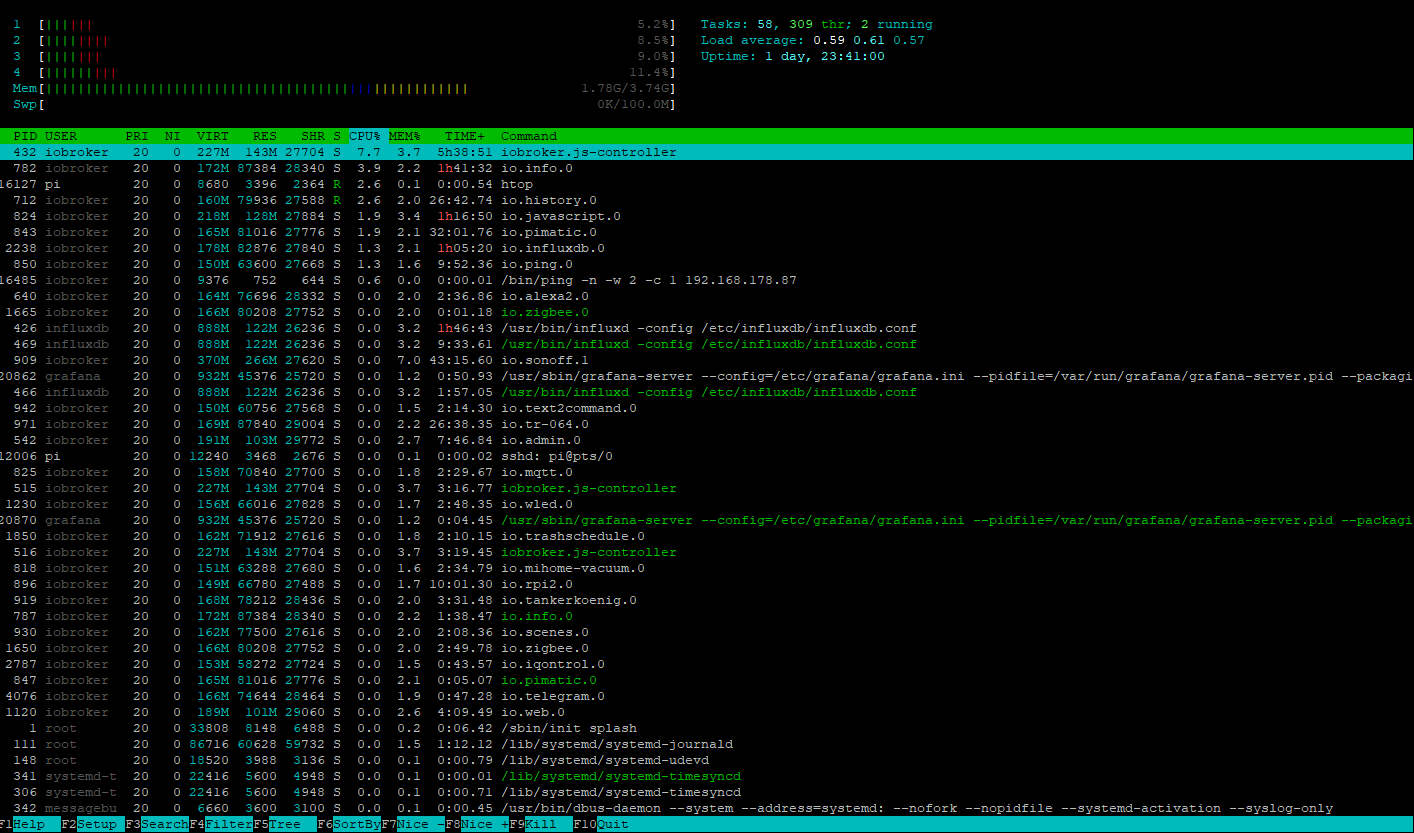The image size is (1414, 833).
Task: Click the Load average readout
Action: [813, 40]
